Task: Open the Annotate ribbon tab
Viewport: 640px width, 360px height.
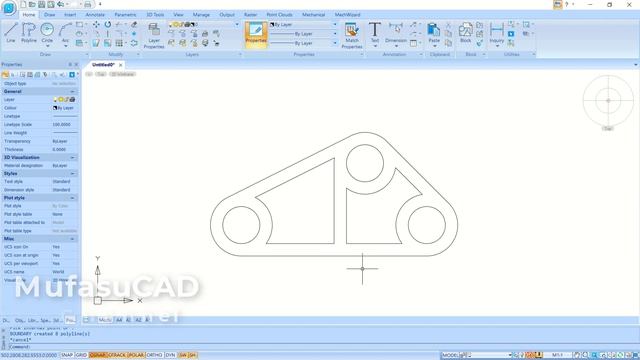Action: pos(95,15)
